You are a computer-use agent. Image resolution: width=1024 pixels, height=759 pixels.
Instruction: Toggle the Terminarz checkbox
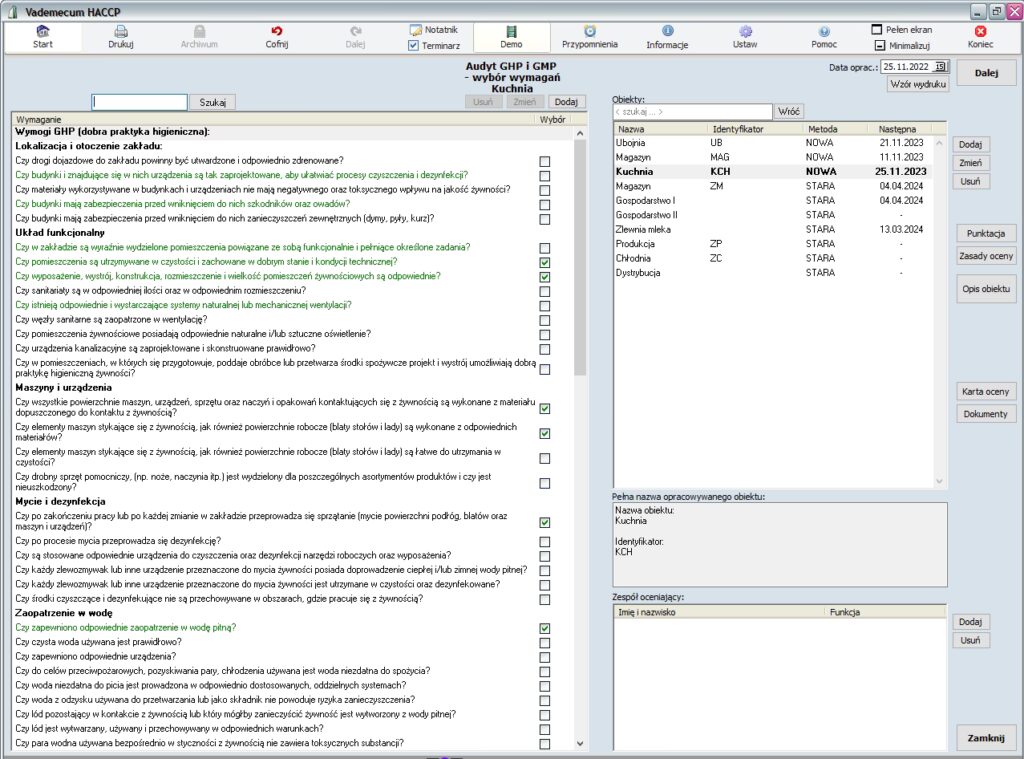click(414, 45)
